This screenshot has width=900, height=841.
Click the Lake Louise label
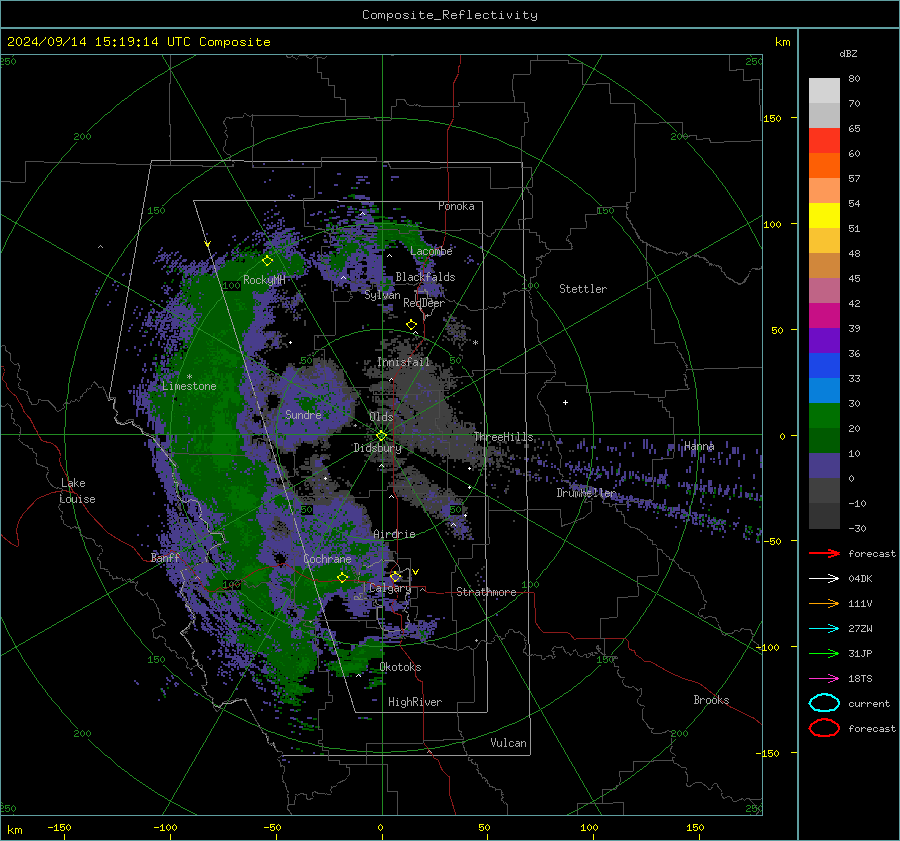[x=78, y=491]
